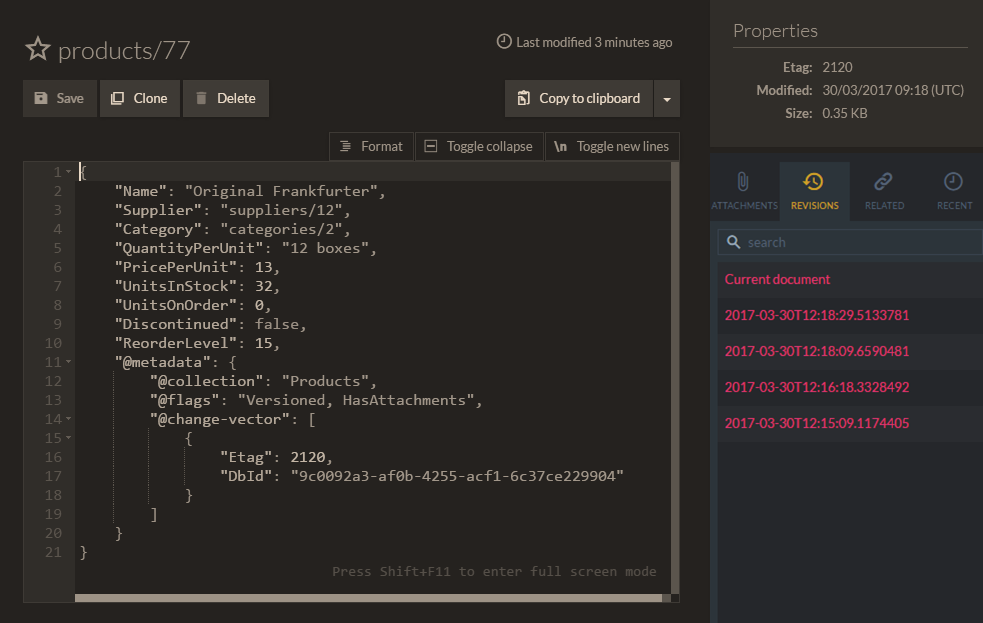
Task: Click the "suppliers/12" value
Action: click(281, 210)
